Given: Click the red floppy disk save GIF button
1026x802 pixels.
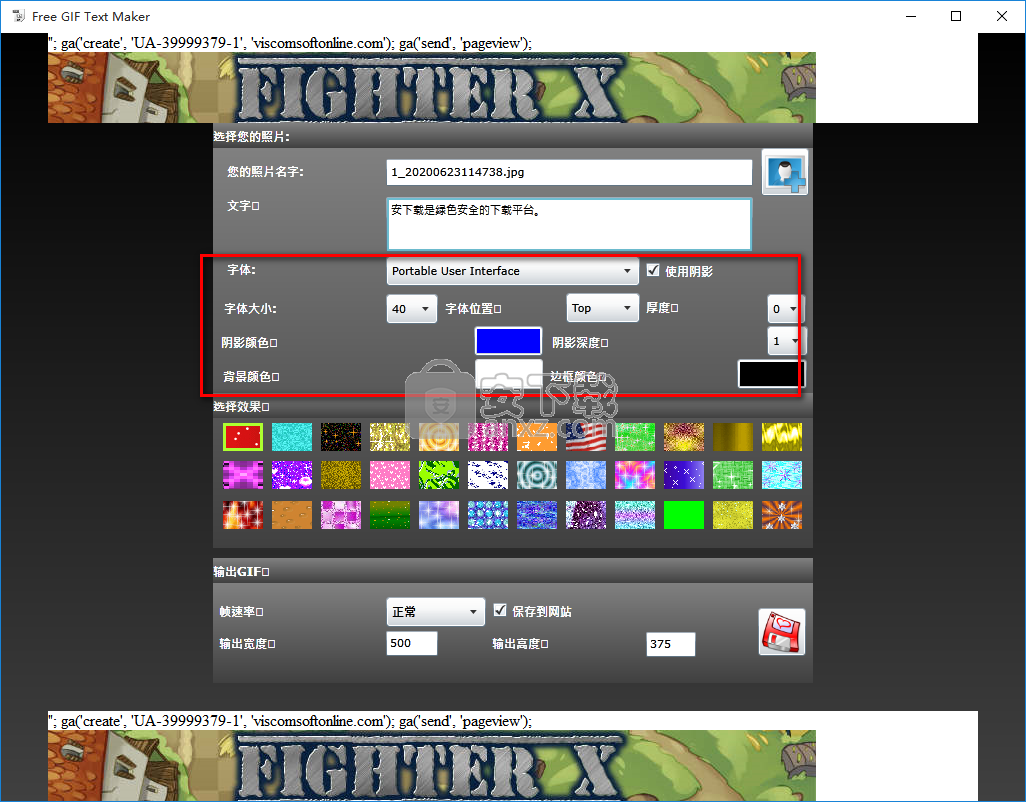Looking at the screenshot, I should (x=782, y=632).
